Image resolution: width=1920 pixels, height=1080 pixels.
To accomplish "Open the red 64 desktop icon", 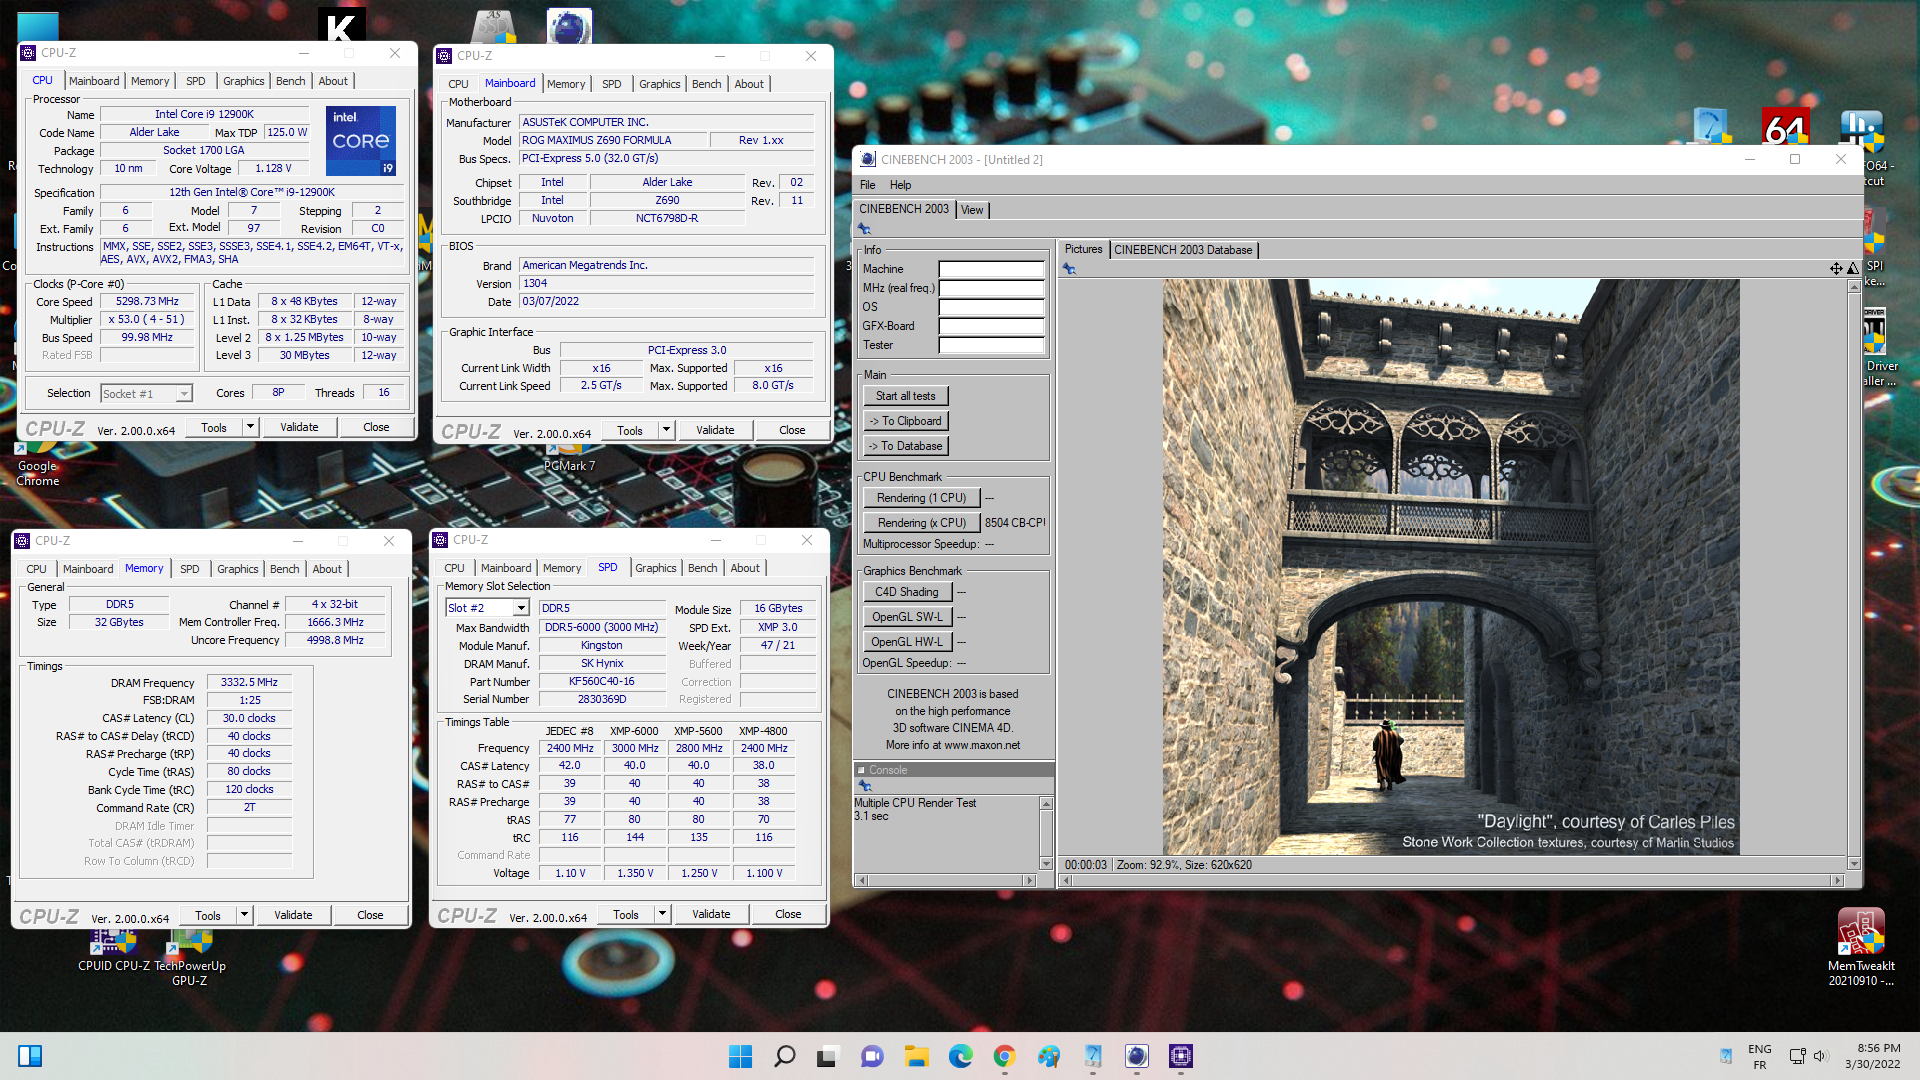I will 1786,127.
